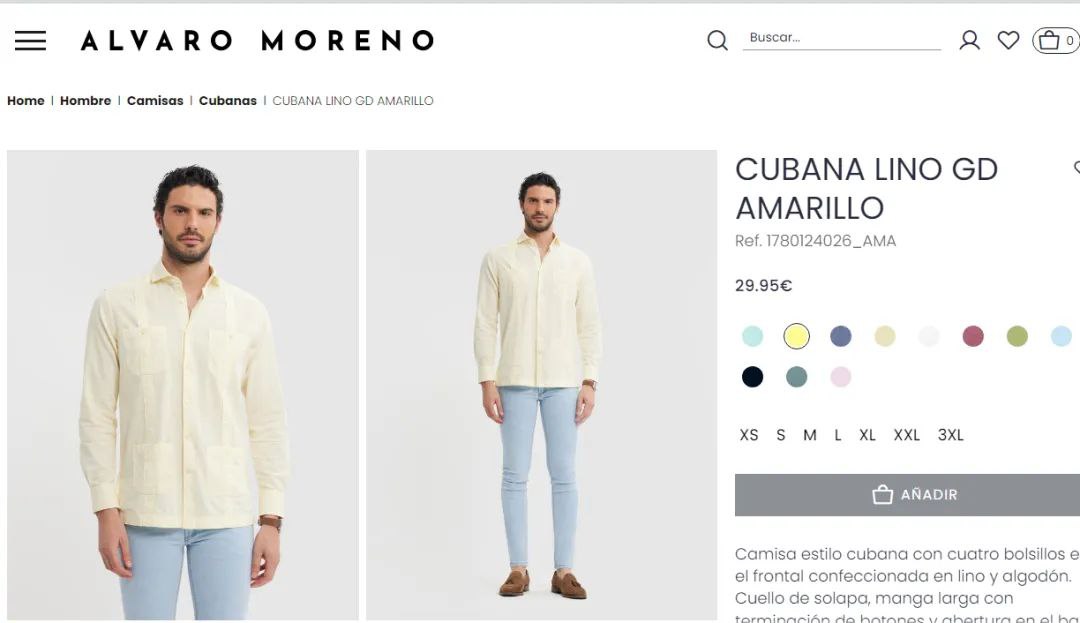Image resolution: width=1080 pixels, height=623 pixels.
Task: Choose the black color swatch
Action: pyautogui.click(x=752, y=377)
